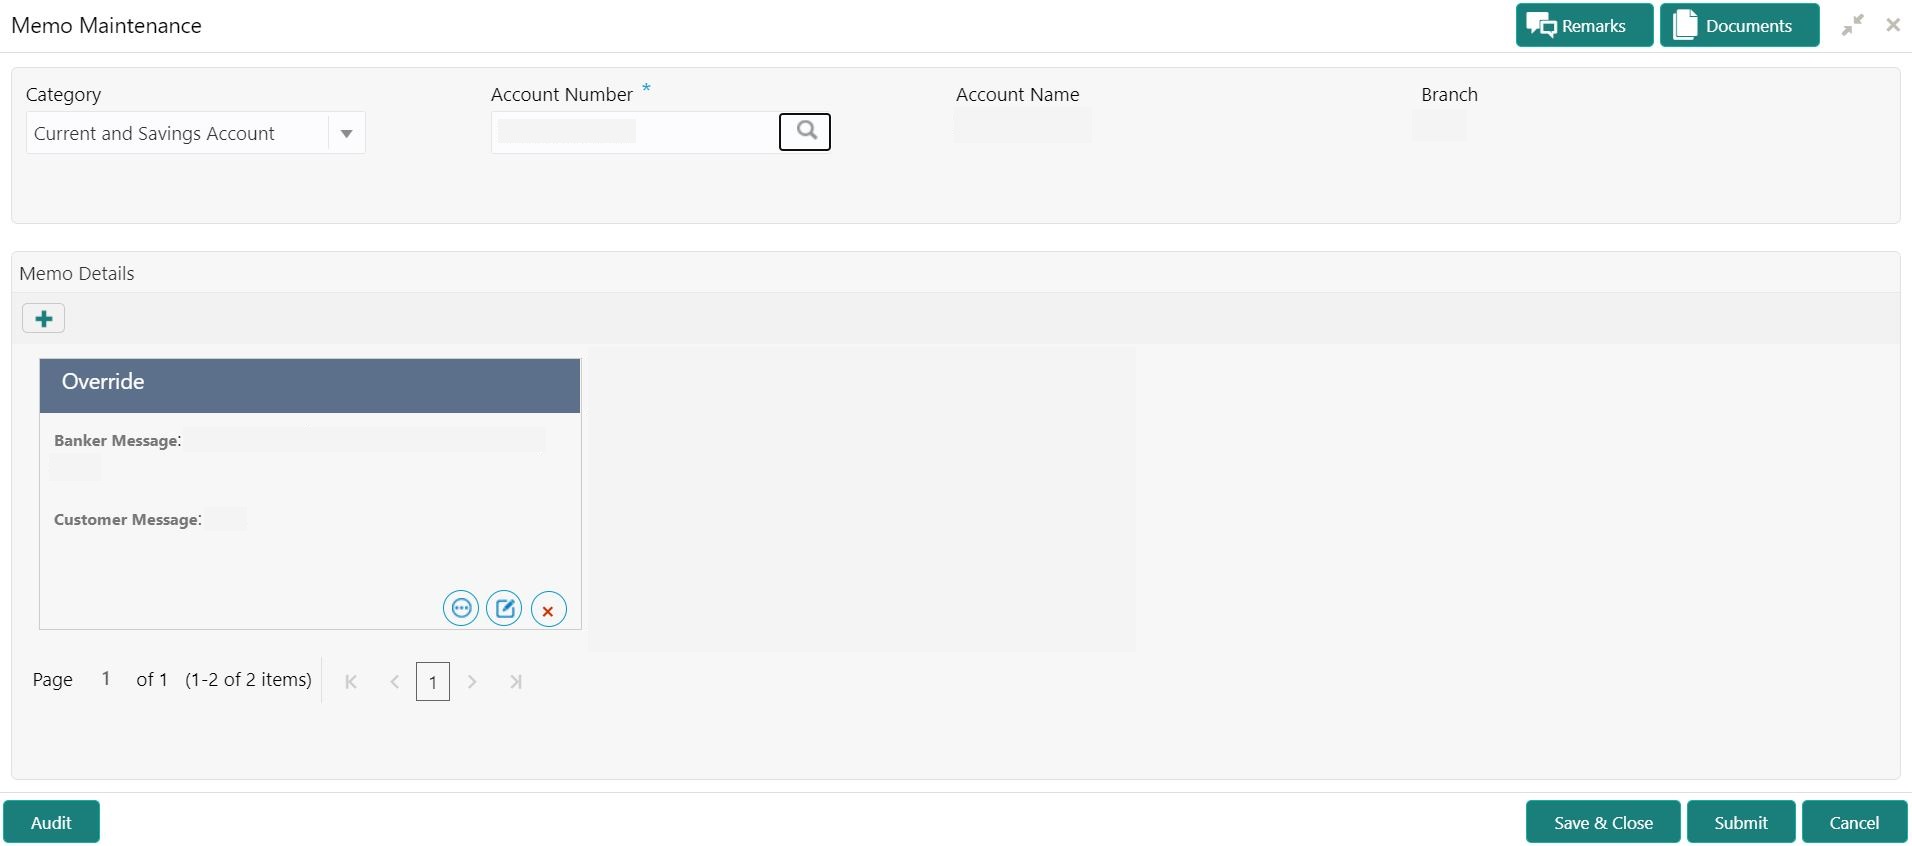
Task: Edit the Override memo card
Action: tap(505, 608)
